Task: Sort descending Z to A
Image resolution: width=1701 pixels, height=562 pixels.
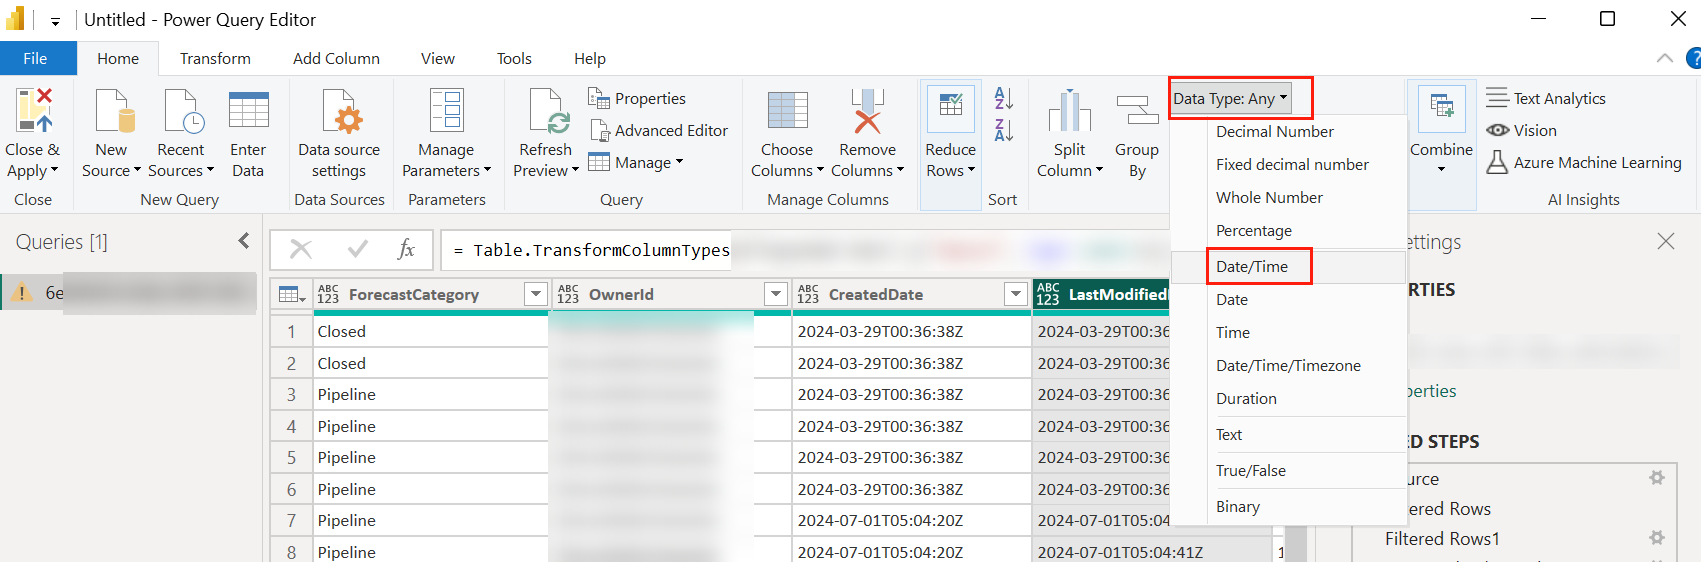Action: click(x=1004, y=129)
